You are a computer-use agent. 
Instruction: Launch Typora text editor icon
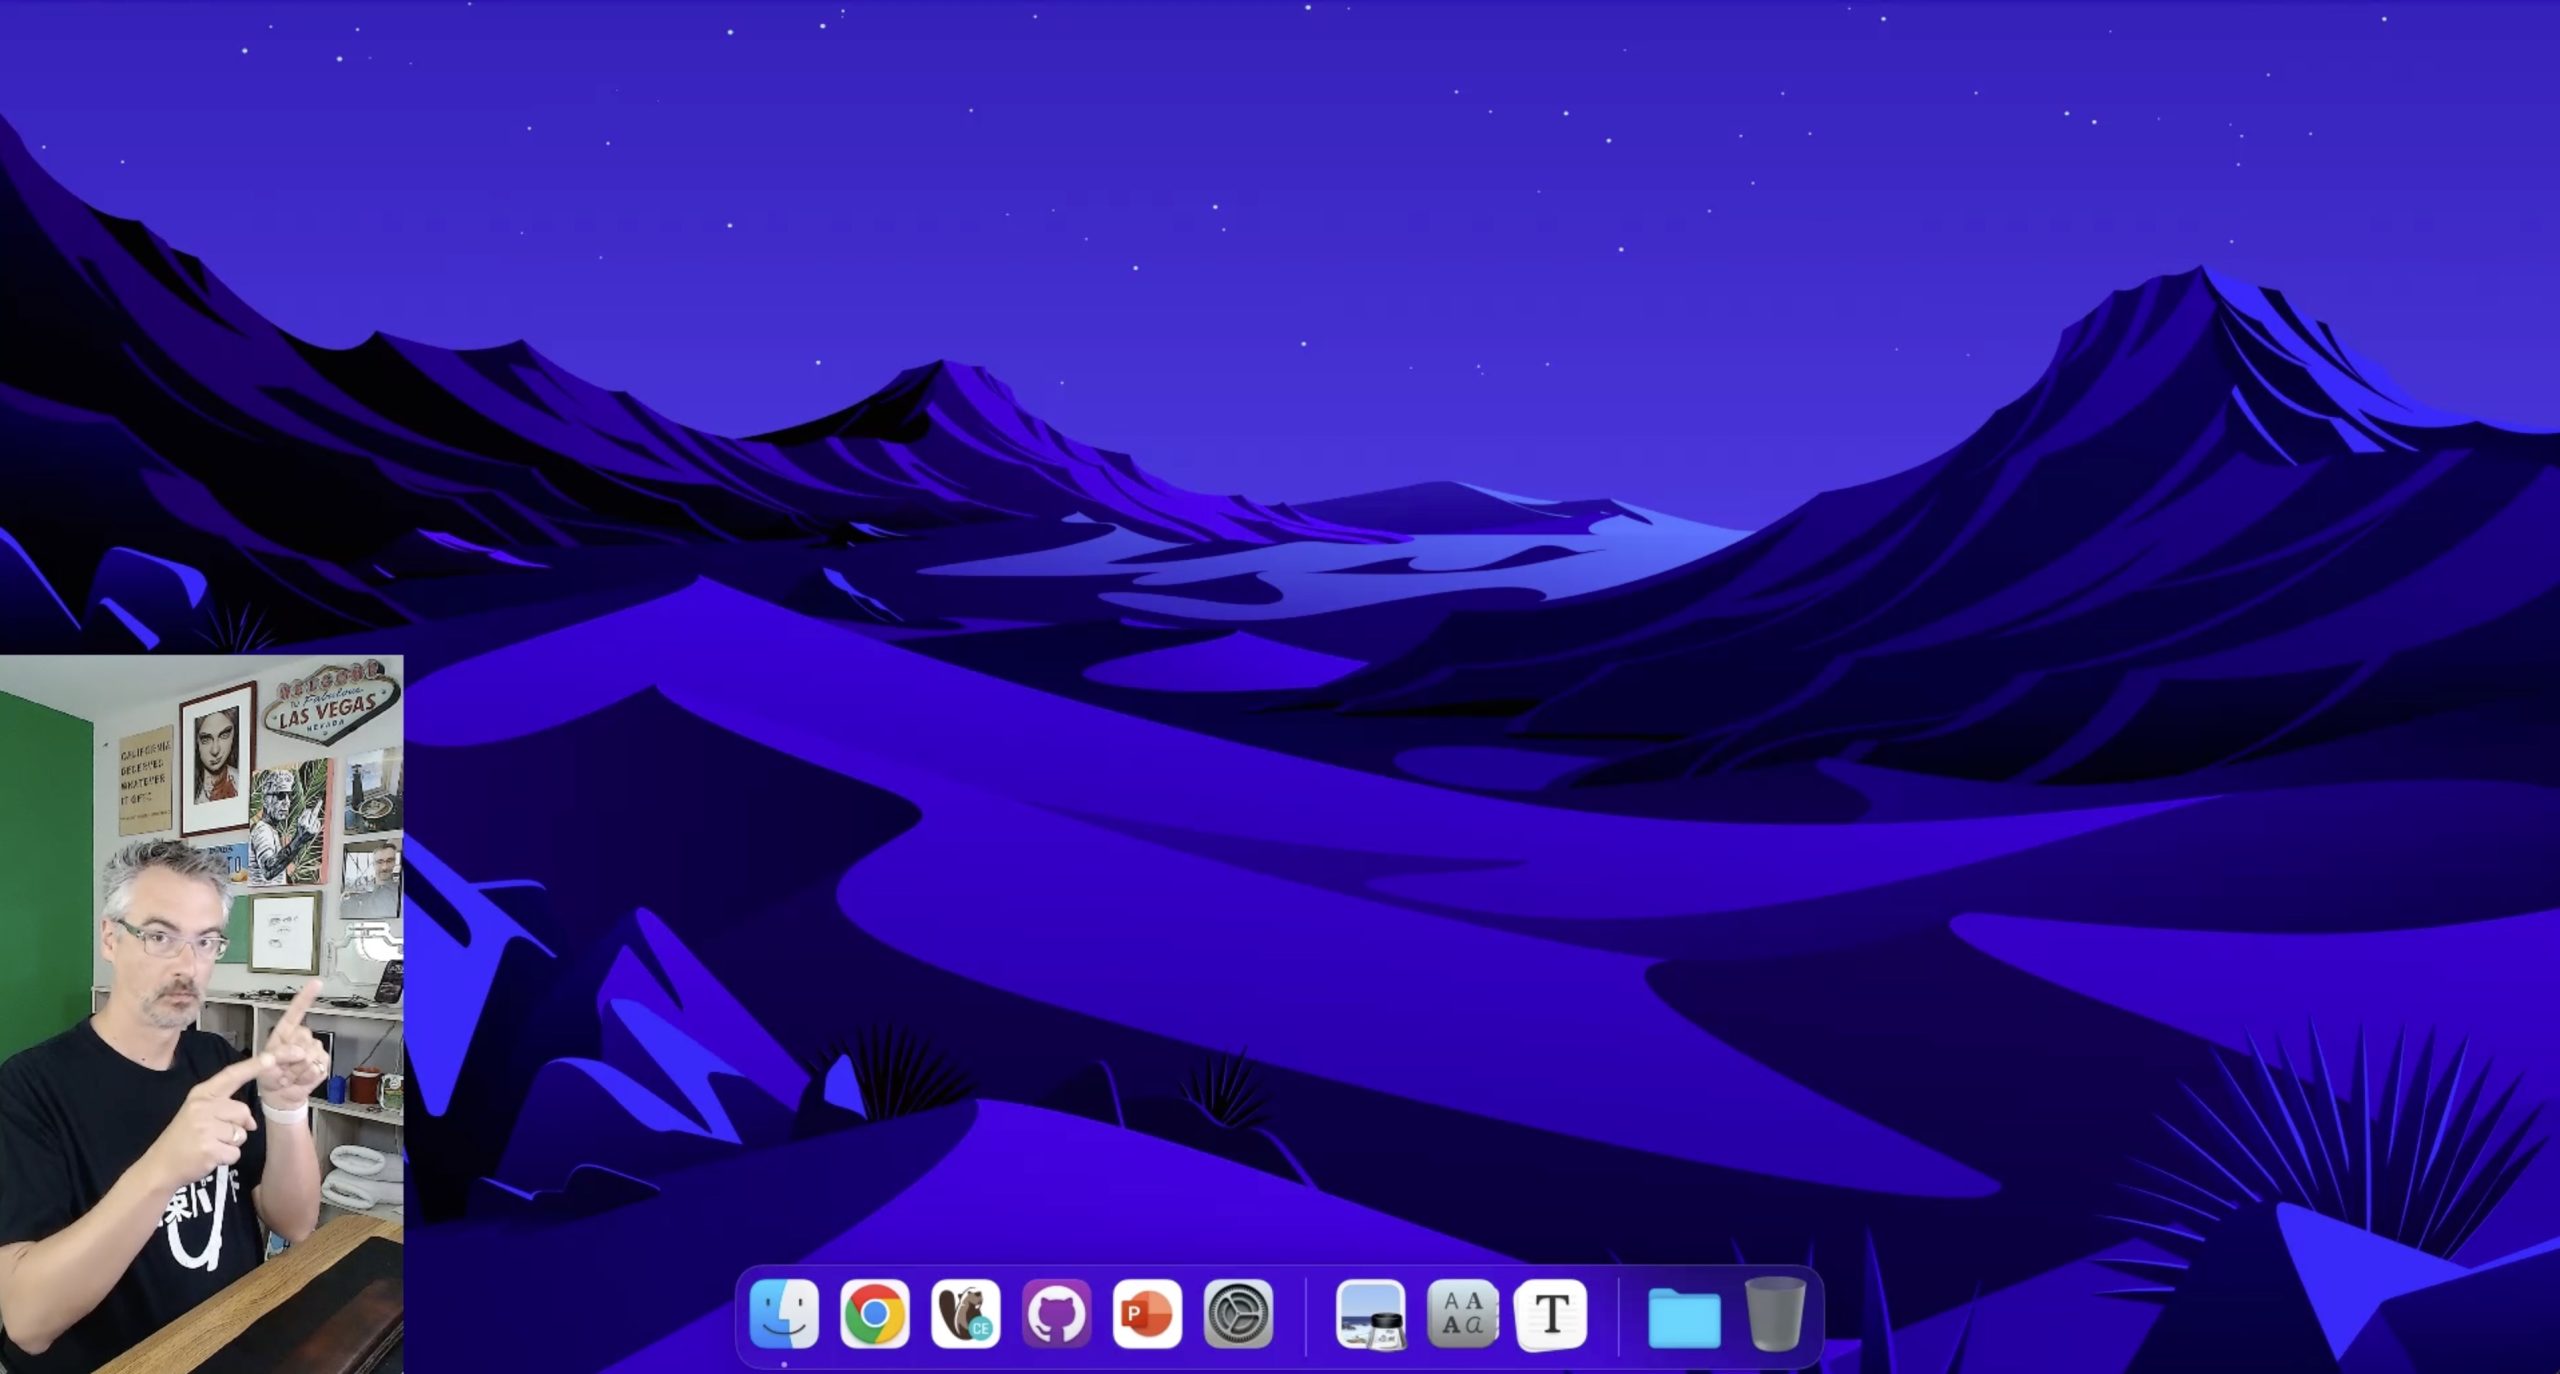coord(1551,1313)
